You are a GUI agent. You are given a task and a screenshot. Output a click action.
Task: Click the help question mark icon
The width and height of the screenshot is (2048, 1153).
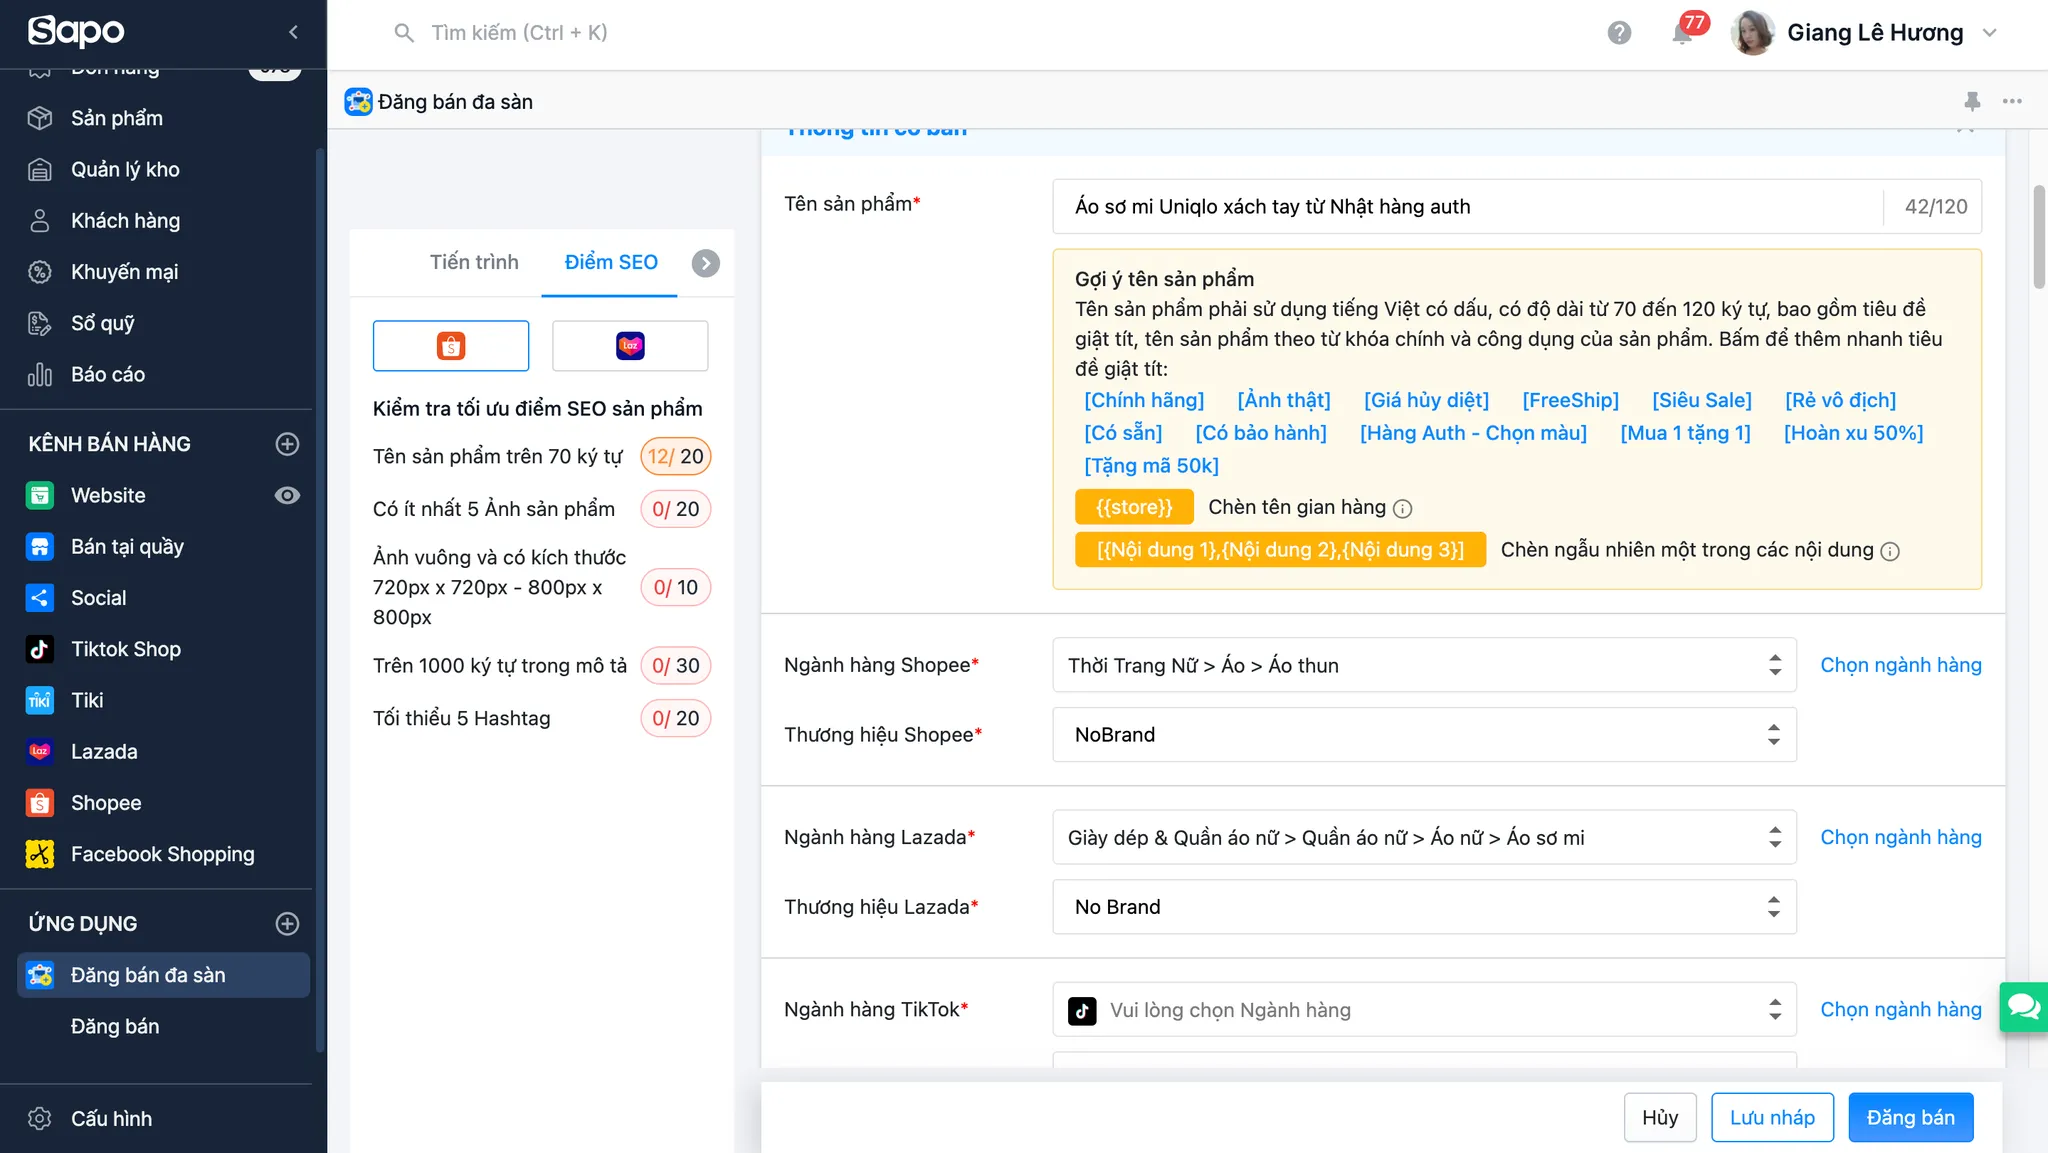pos(1619,33)
